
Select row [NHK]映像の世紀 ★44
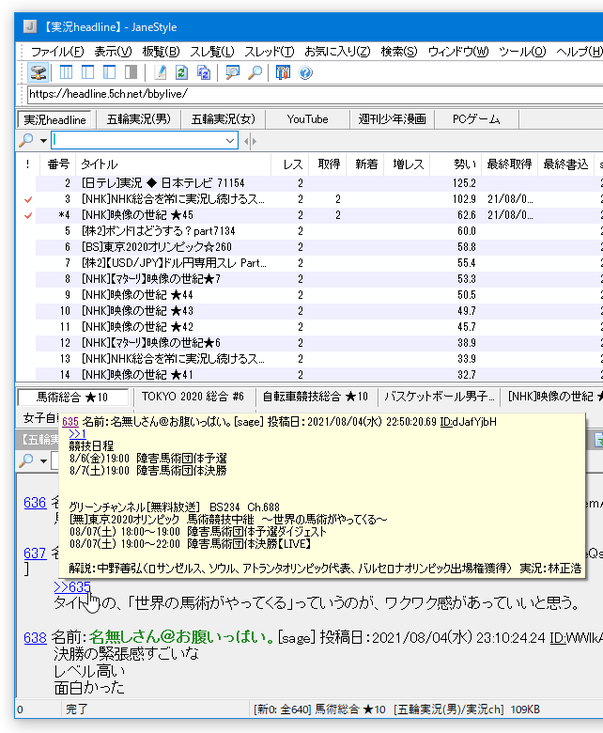tap(319, 295)
